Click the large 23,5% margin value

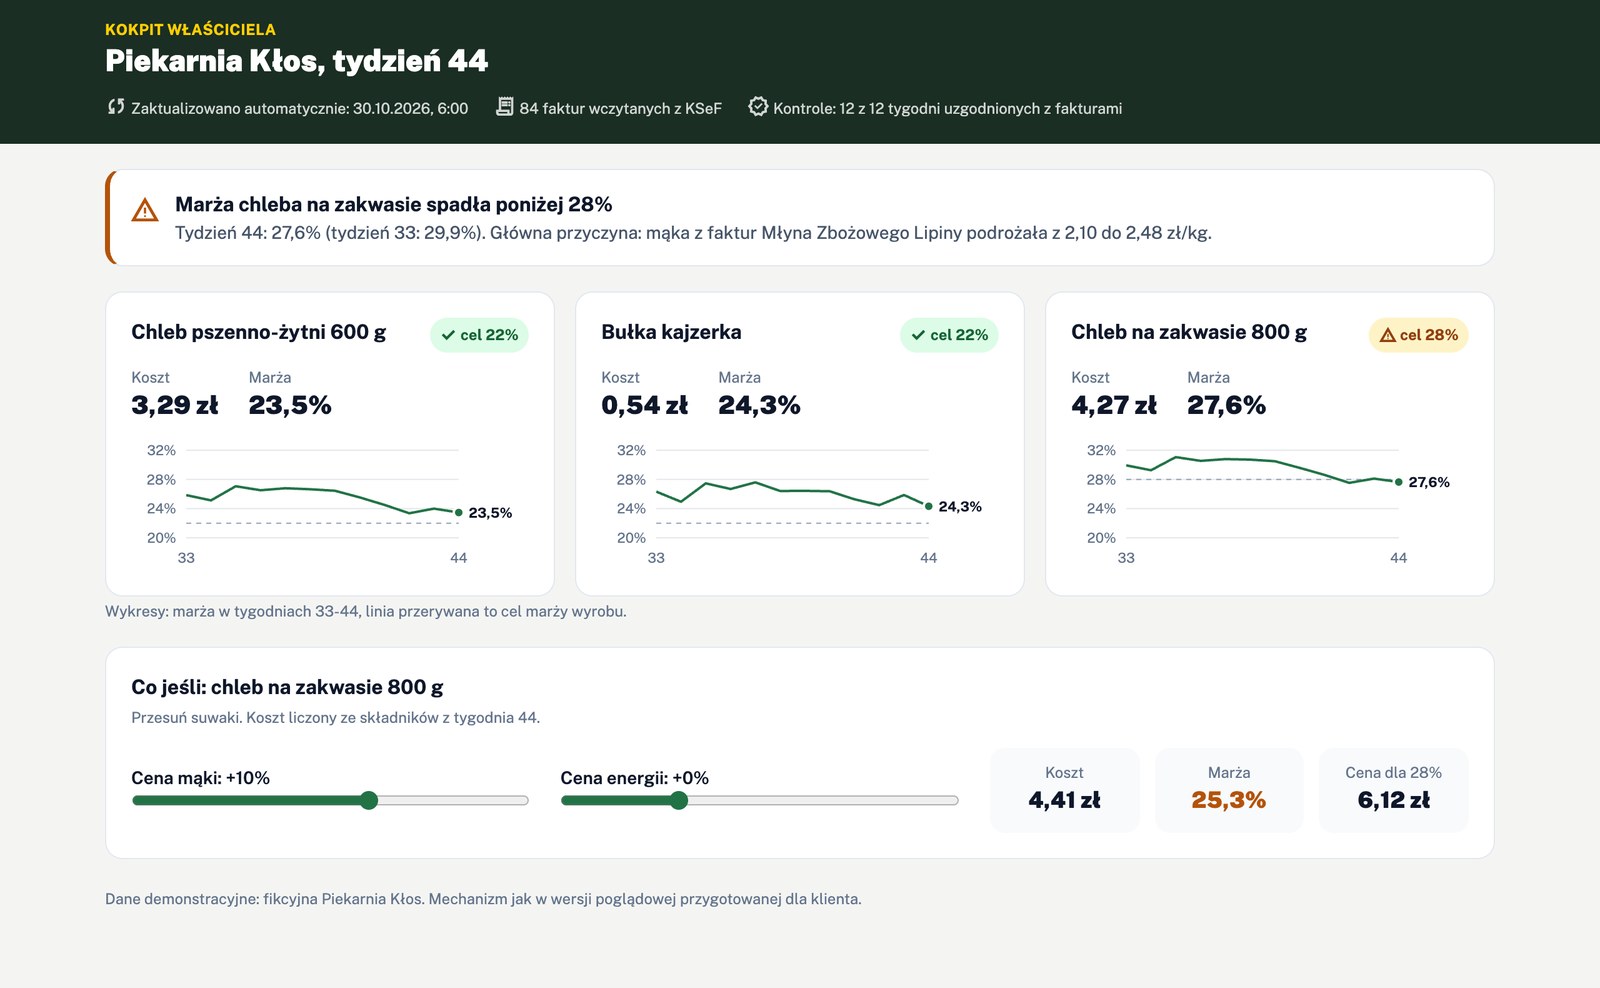pos(290,405)
